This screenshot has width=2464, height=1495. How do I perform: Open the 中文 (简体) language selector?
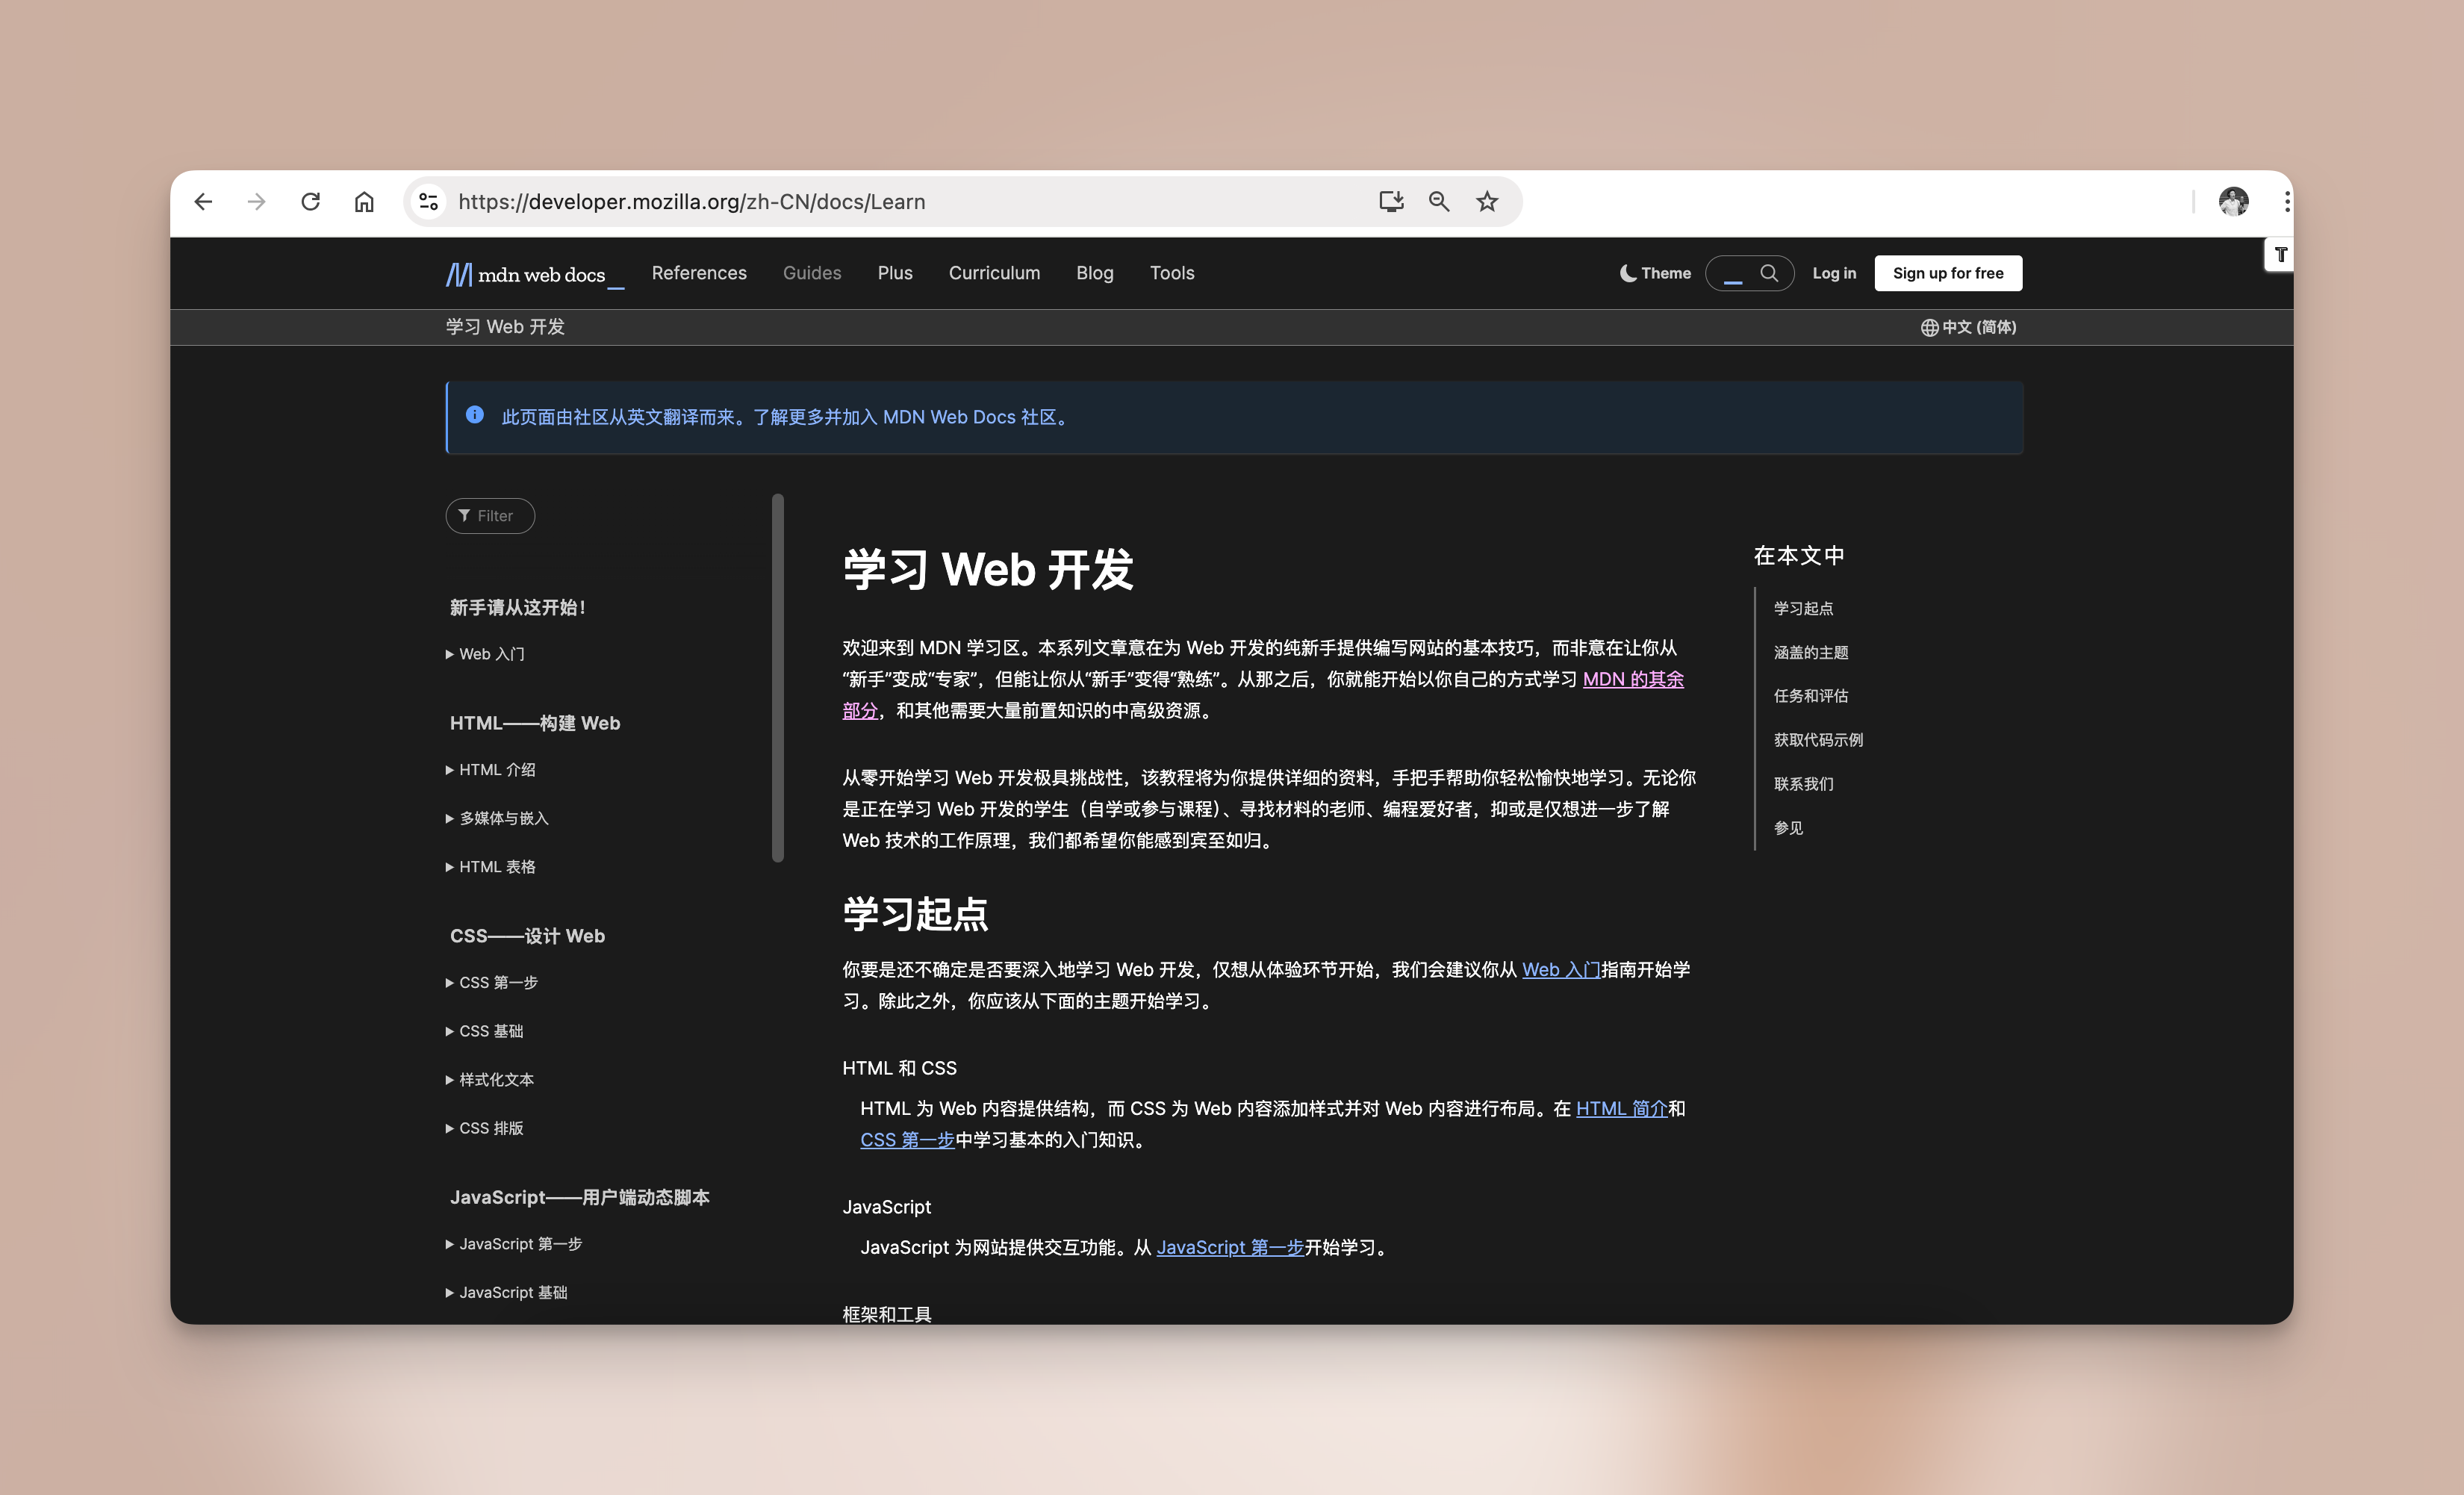1968,327
